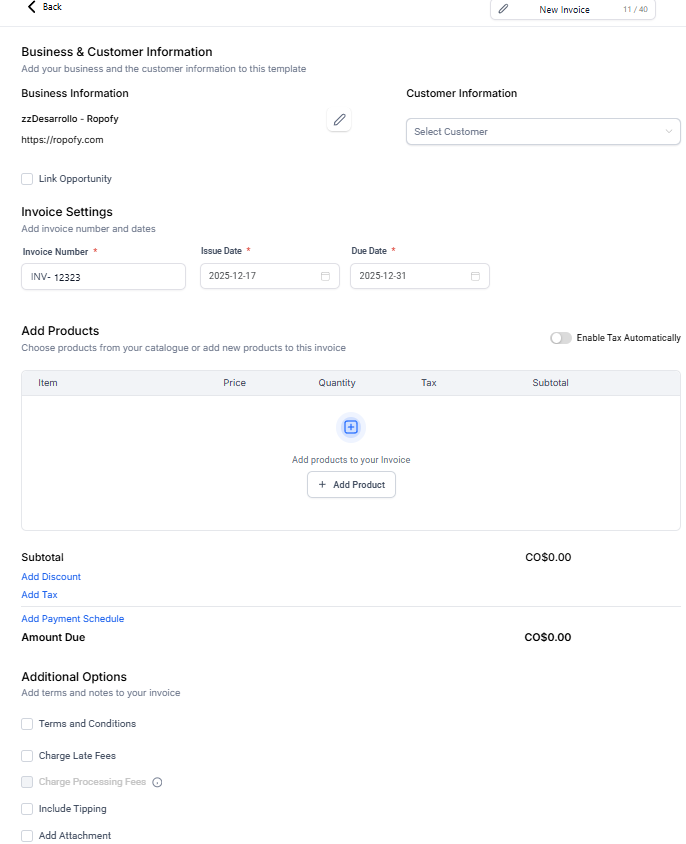Open the Select Customer dropdown
This screenshot has width=686, height=844.
(x=530, y=132)
